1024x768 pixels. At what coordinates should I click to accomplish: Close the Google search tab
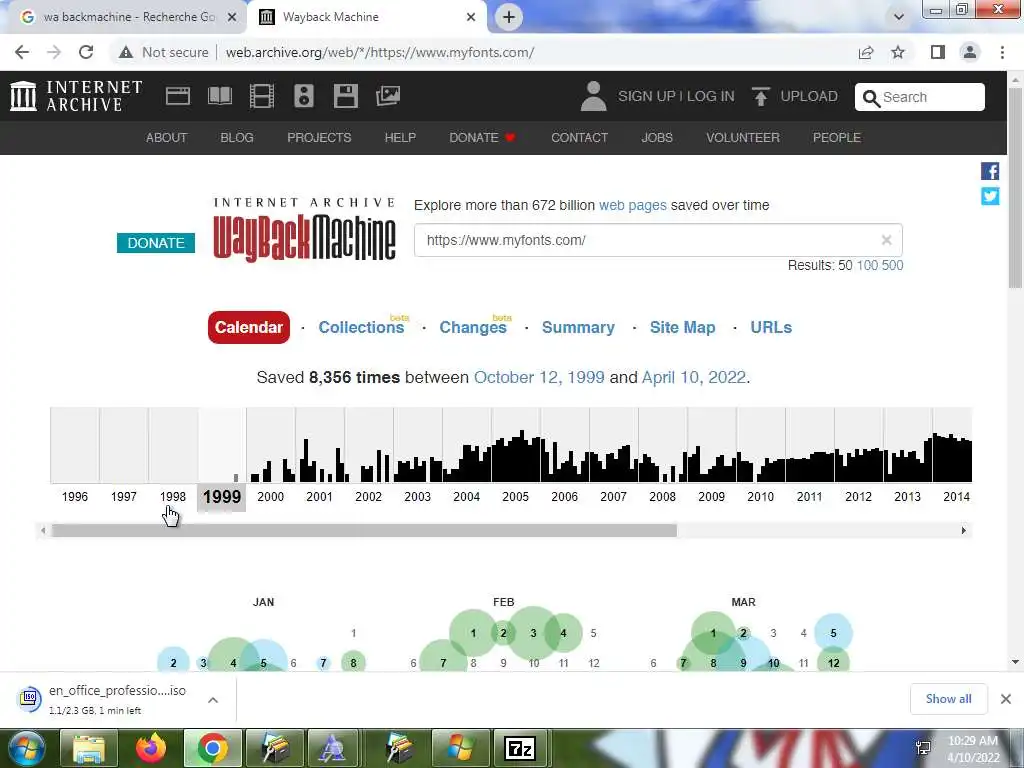coord(232,17)
